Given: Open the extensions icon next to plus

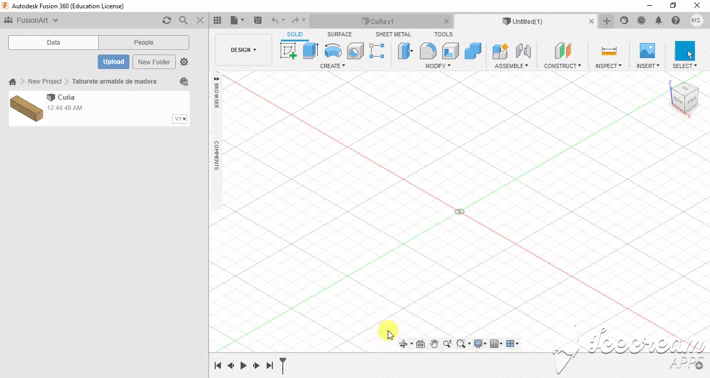Looking at the screenshot, I should click(624, 20).
